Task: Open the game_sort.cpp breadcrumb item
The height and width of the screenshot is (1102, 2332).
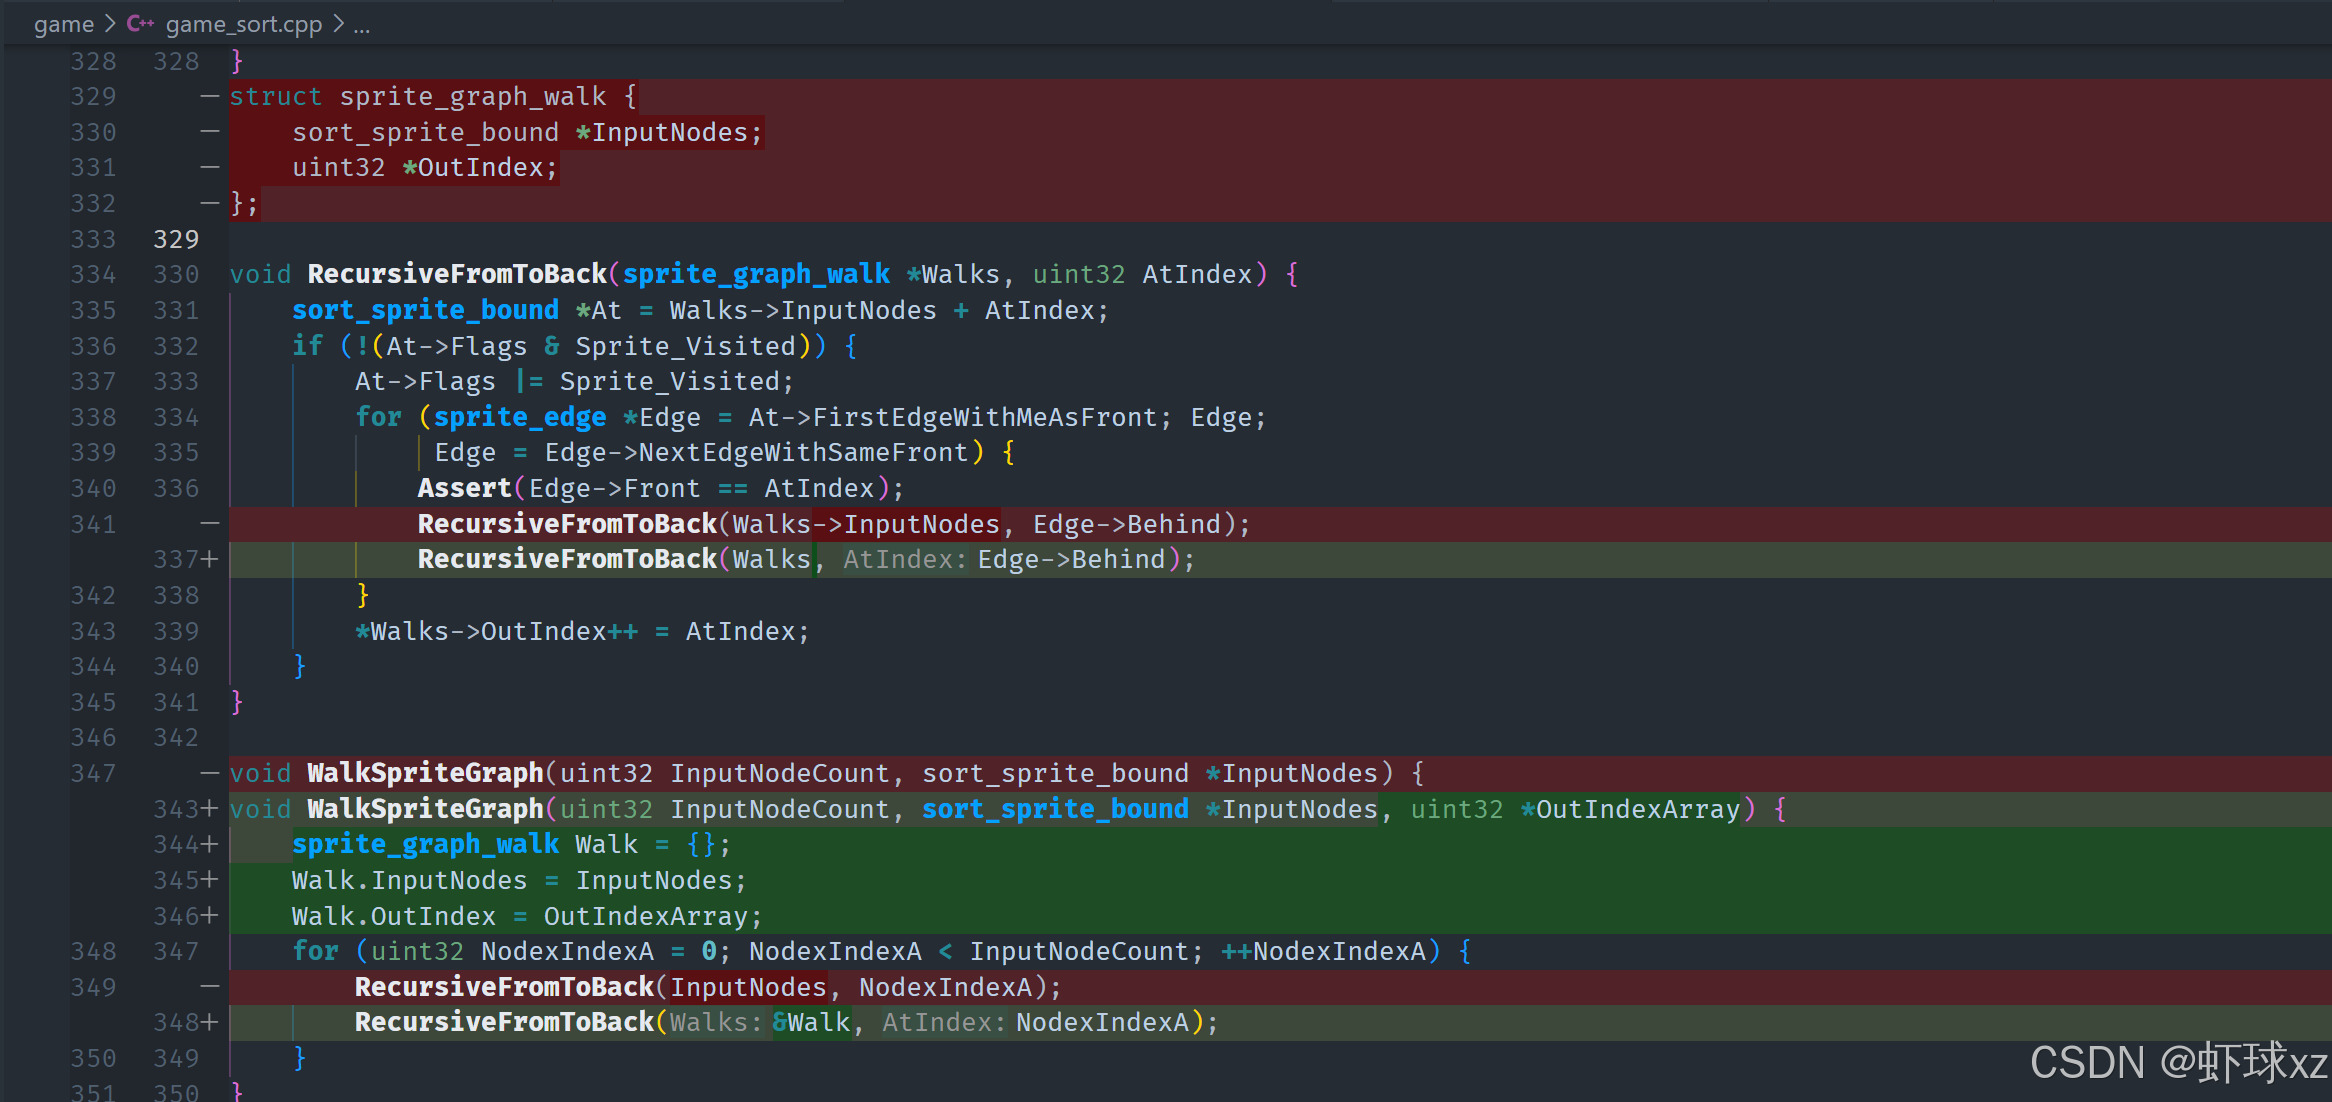Action: 243,24
